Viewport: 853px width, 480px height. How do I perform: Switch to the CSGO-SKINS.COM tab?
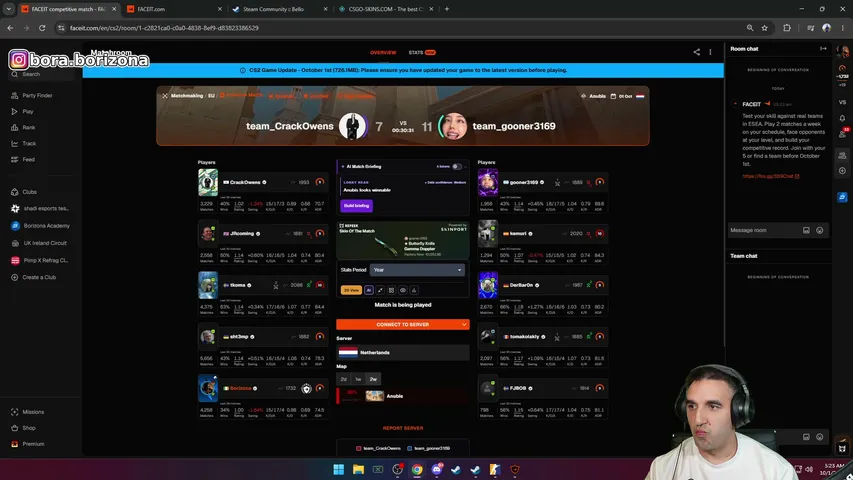384,9
